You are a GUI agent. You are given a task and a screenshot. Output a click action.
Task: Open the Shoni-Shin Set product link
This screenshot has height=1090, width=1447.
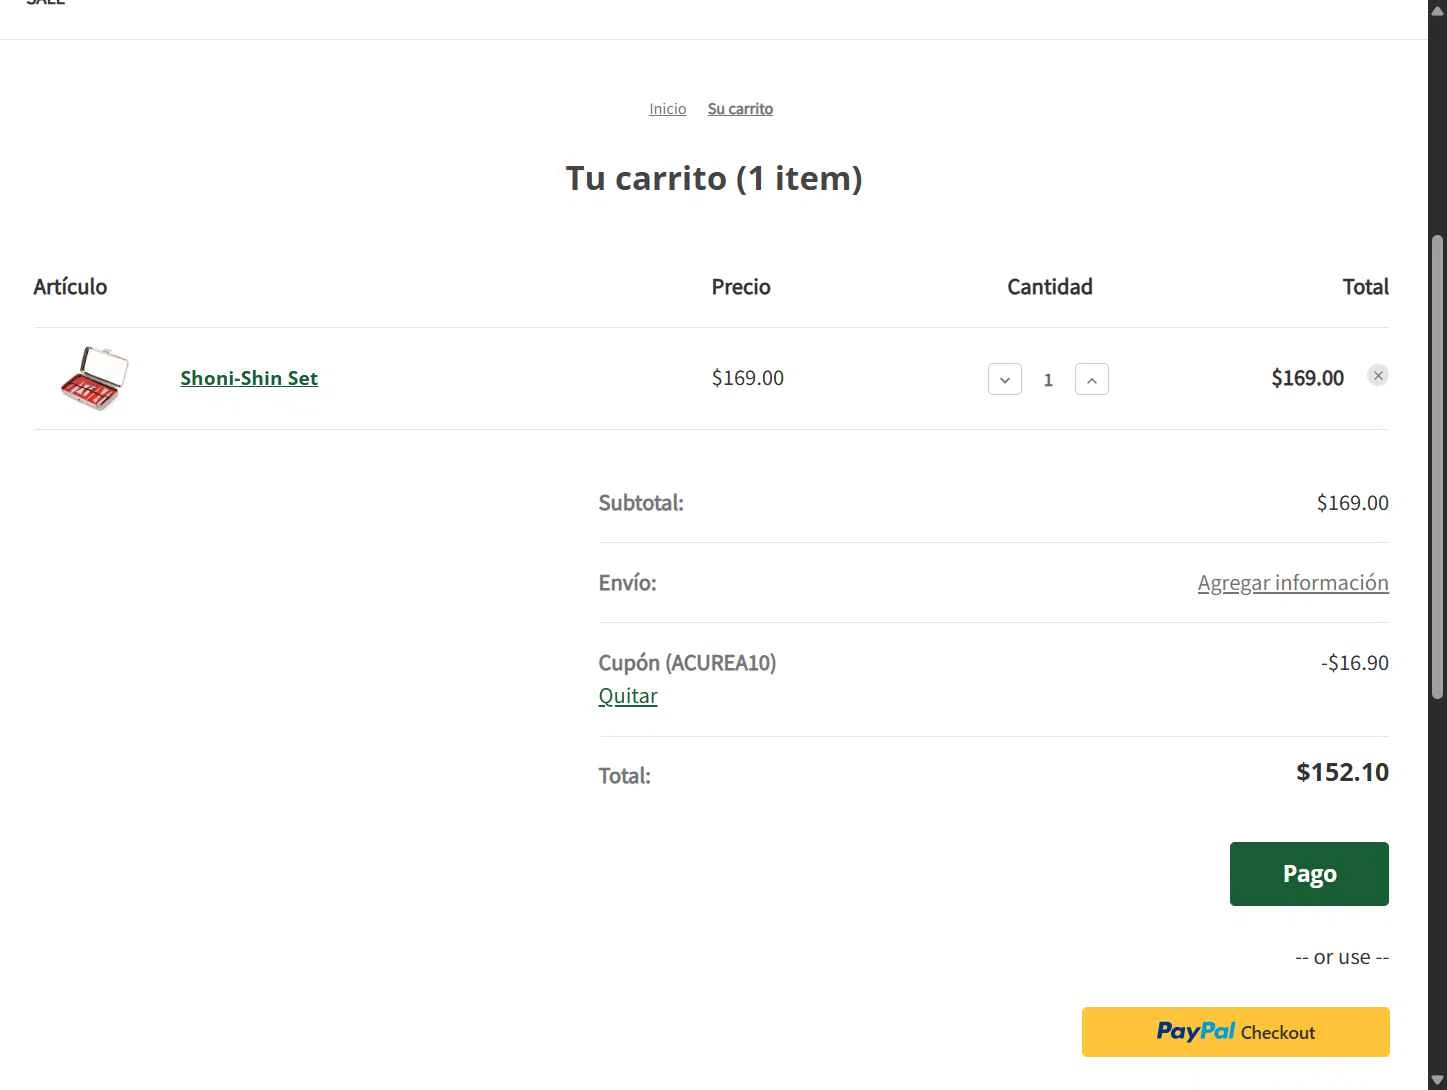pos(249,378)
